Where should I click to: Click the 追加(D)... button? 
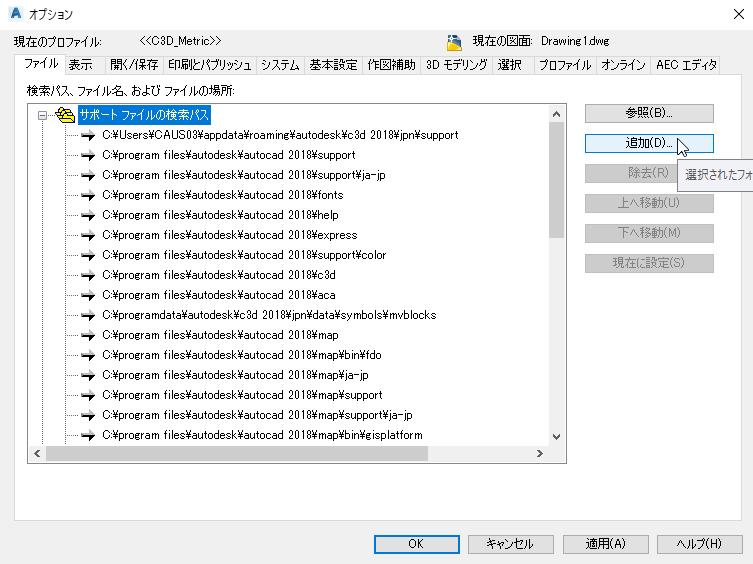[x=649, y=143]
